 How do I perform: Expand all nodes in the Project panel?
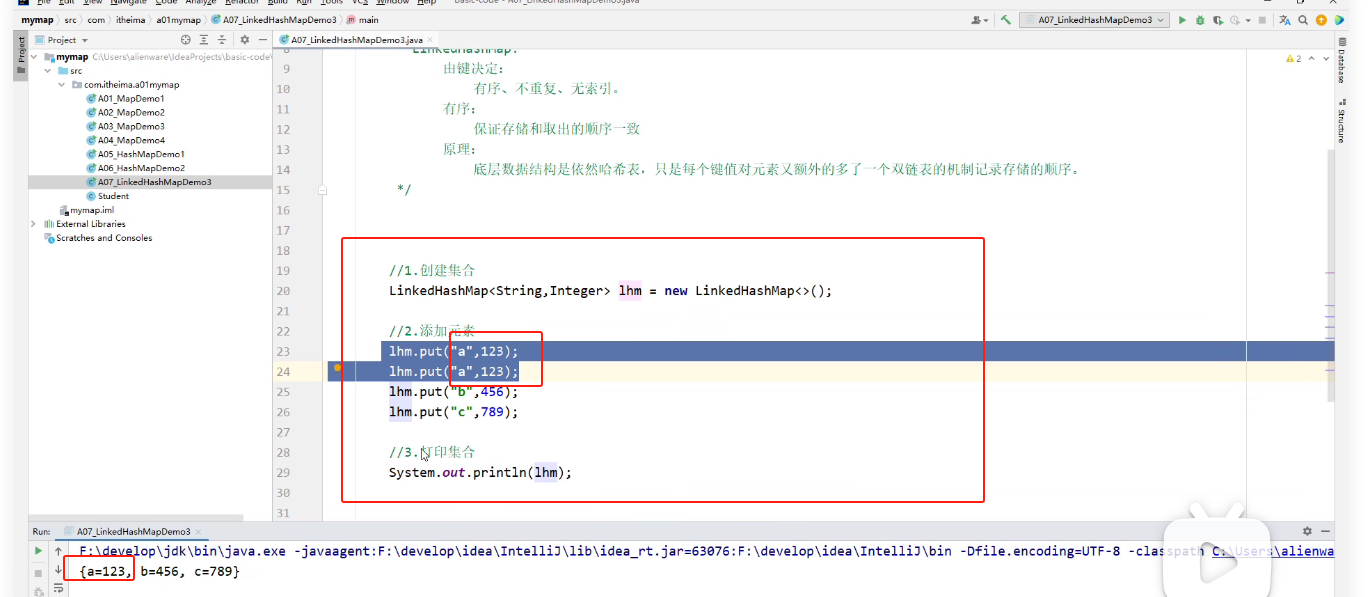(203, 40)
